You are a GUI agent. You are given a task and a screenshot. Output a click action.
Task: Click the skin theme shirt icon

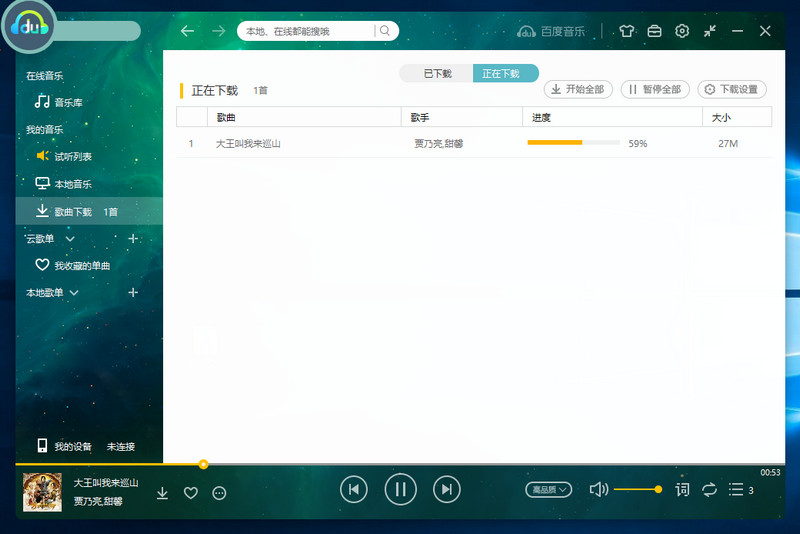click(x=627, y=31)
